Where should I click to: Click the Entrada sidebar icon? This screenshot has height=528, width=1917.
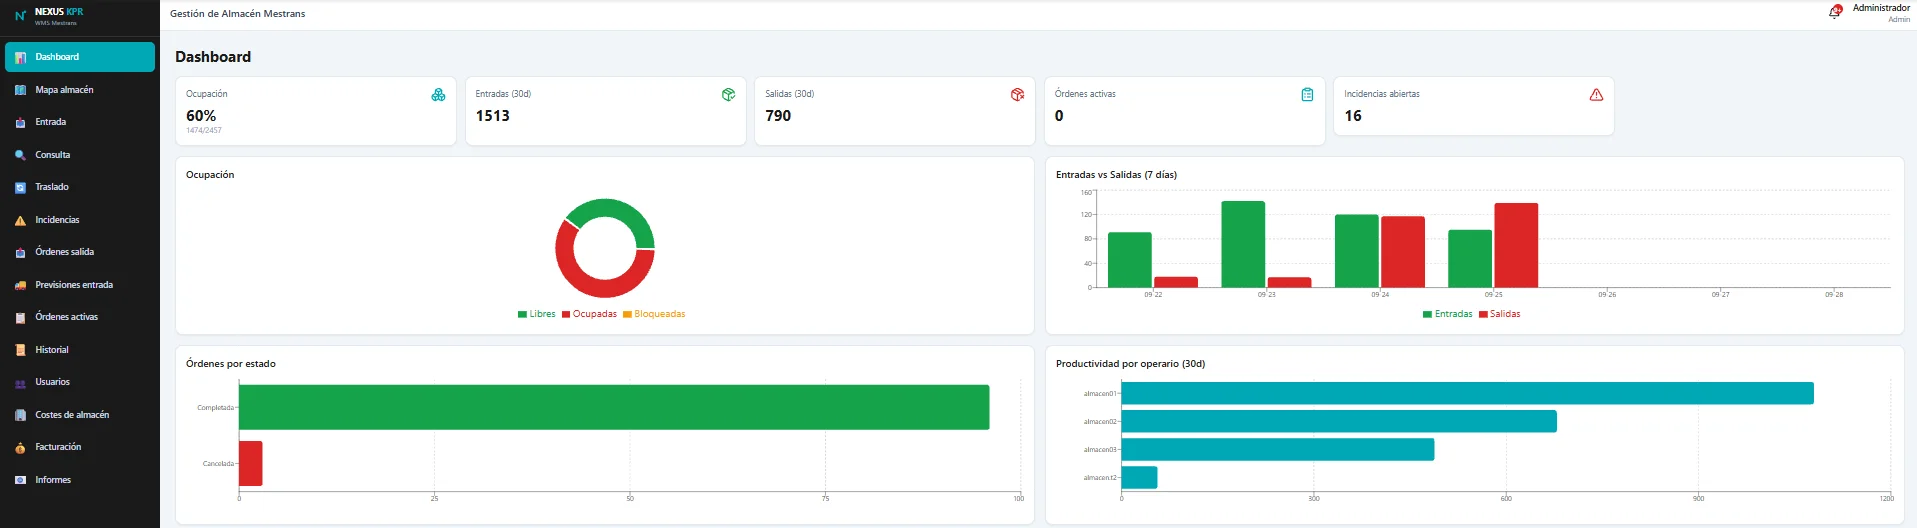20,122
